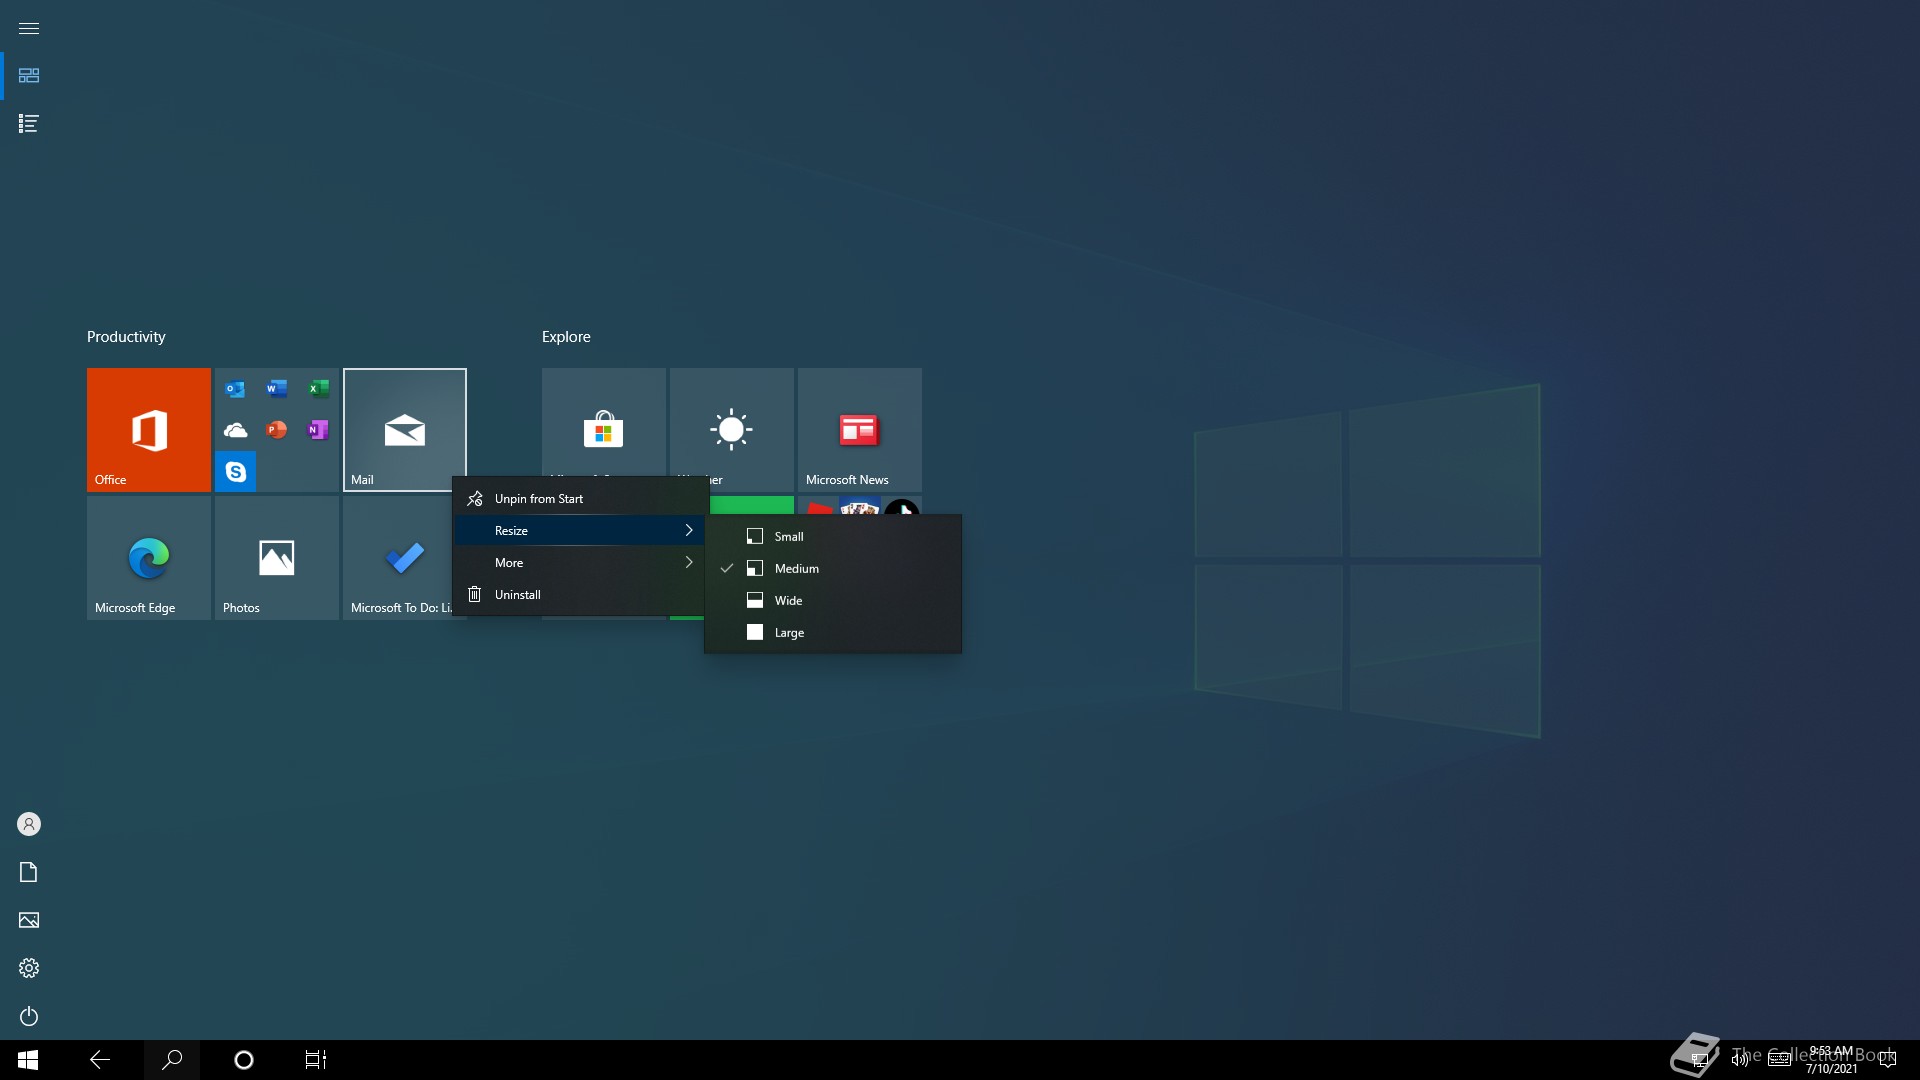Viewport: 1920px width, 1080px height.
Task: Open the Microsoft Edge tile
Action: tap(149, 558)
